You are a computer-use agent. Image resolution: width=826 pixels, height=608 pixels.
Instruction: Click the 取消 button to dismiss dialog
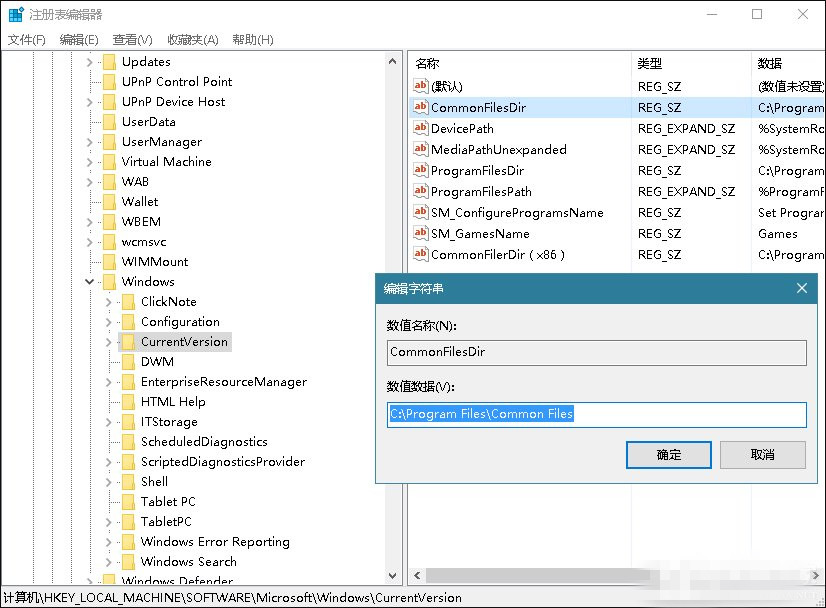point(762,454)
